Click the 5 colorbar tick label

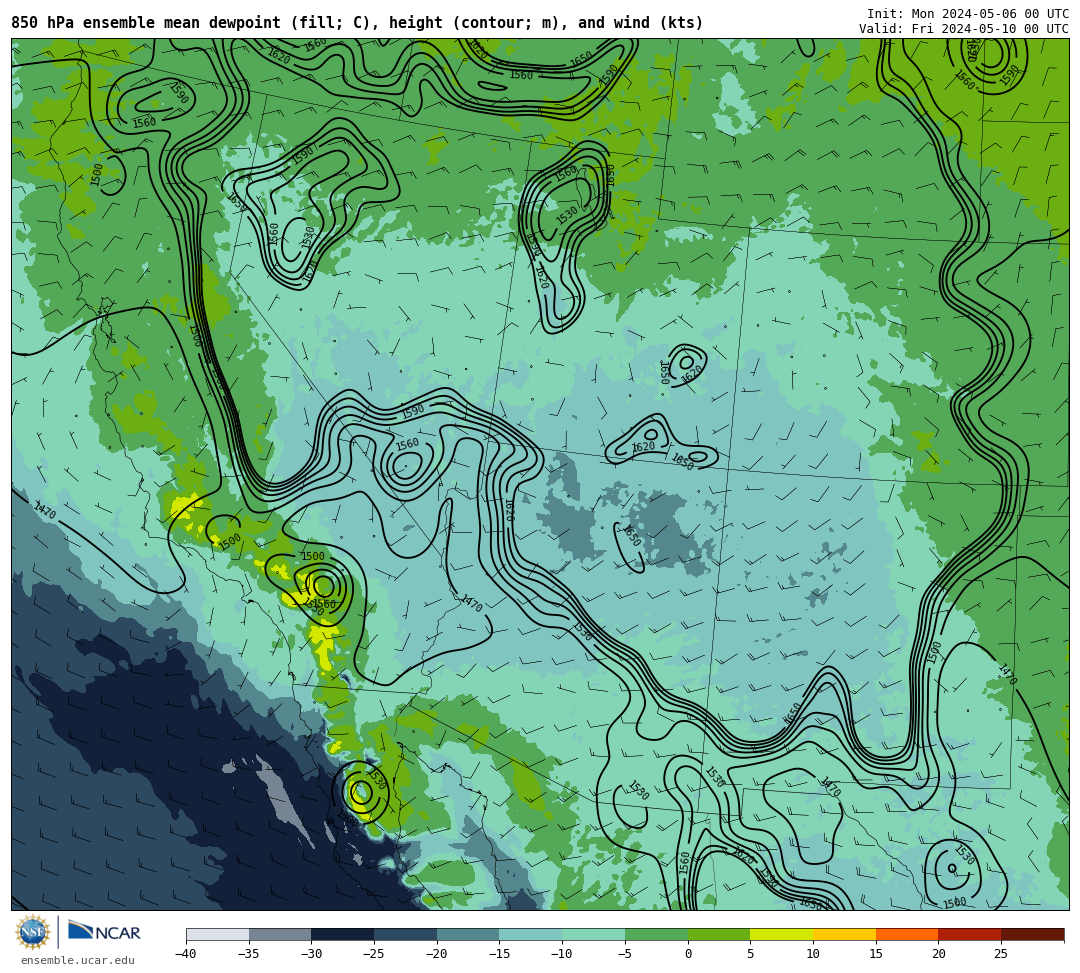751,954
